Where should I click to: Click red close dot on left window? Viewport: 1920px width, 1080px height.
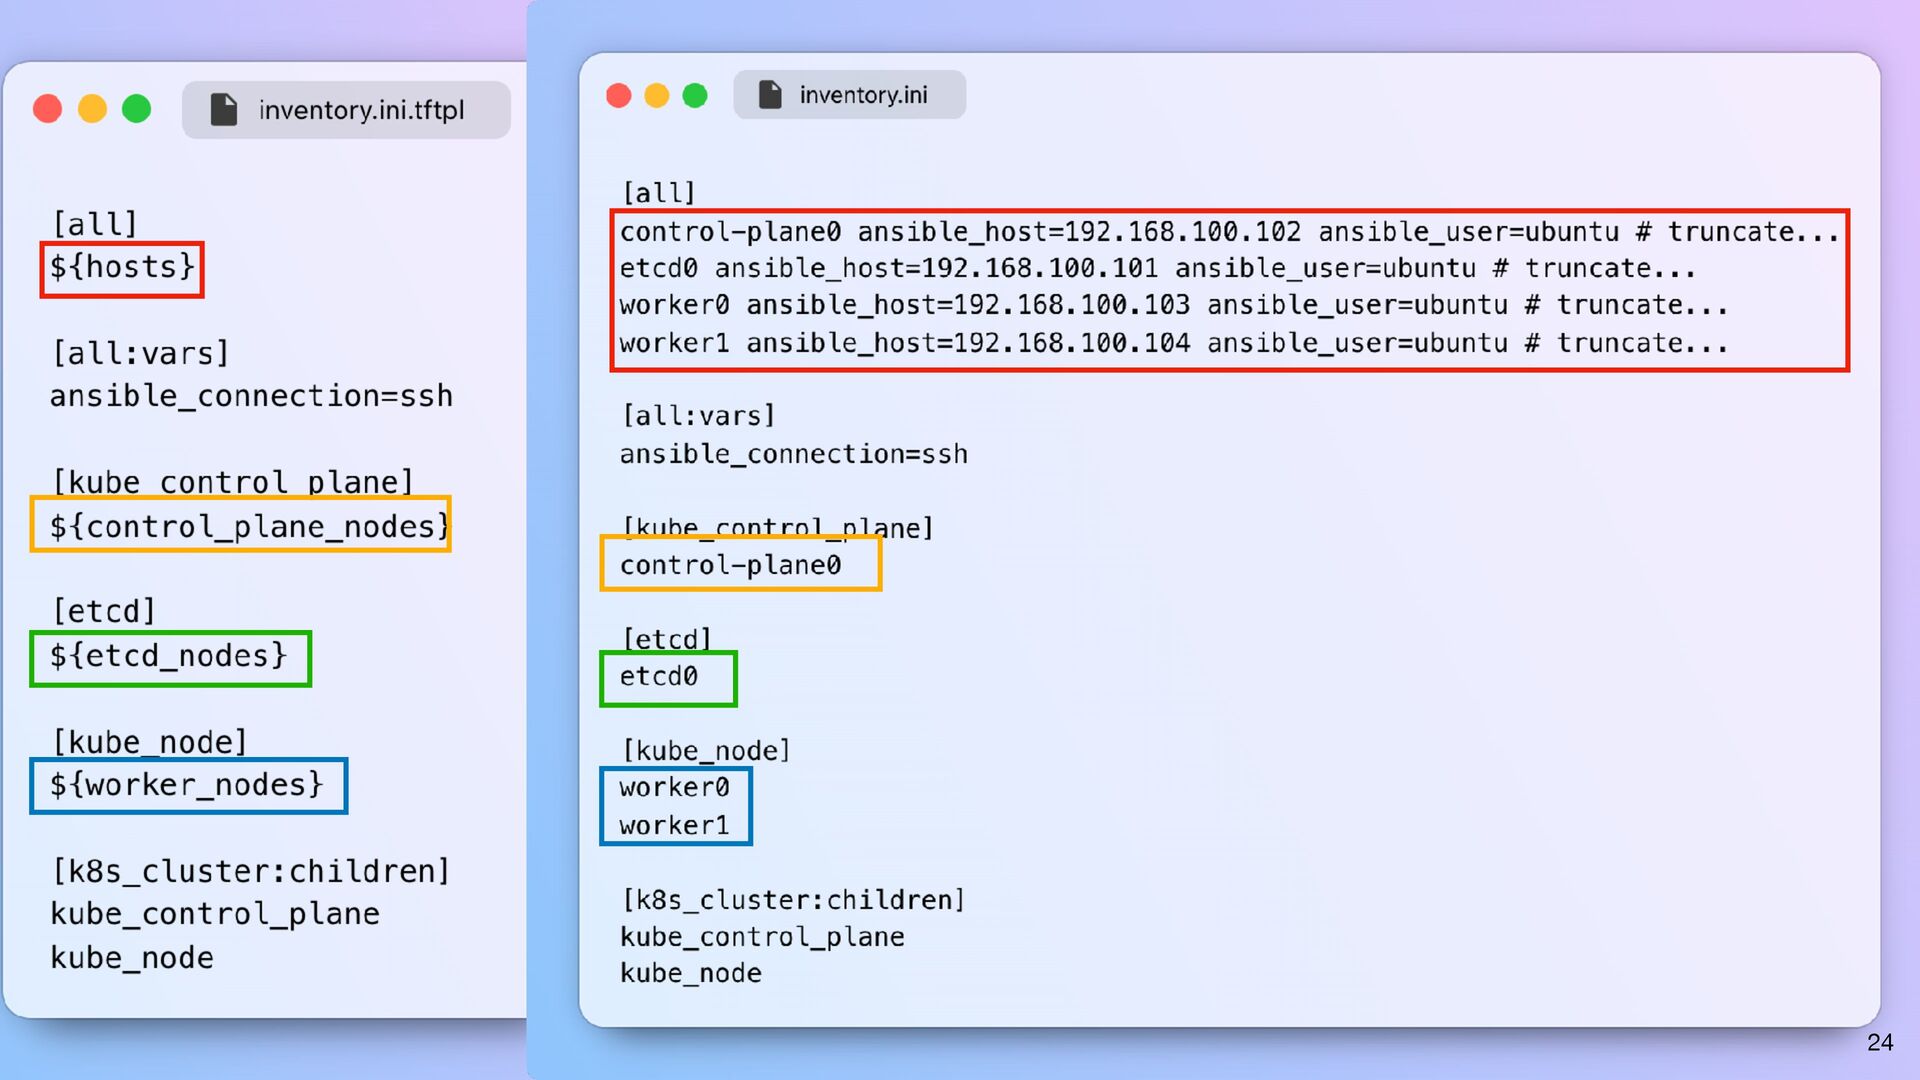pos(48,109)
